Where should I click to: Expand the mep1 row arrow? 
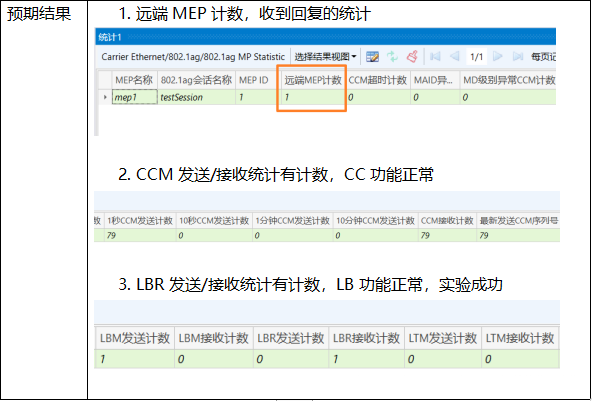(x=105, y=97)
